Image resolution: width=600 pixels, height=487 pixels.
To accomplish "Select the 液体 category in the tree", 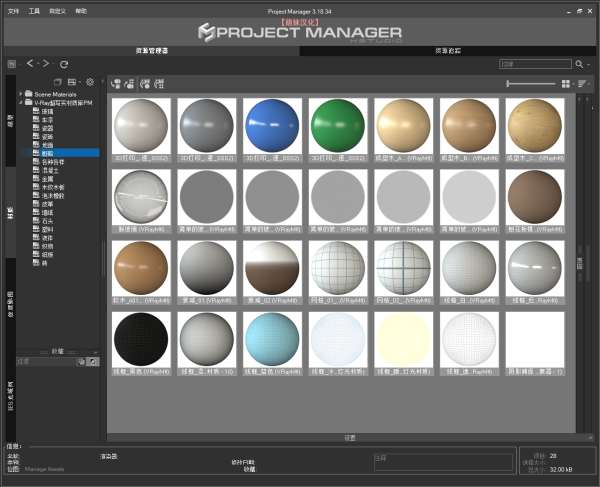I will point(47,238).
